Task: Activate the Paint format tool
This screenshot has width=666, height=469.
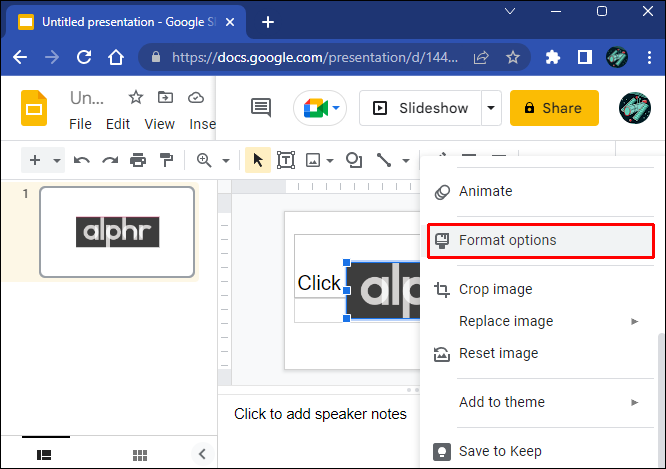Action: point(166,160)
